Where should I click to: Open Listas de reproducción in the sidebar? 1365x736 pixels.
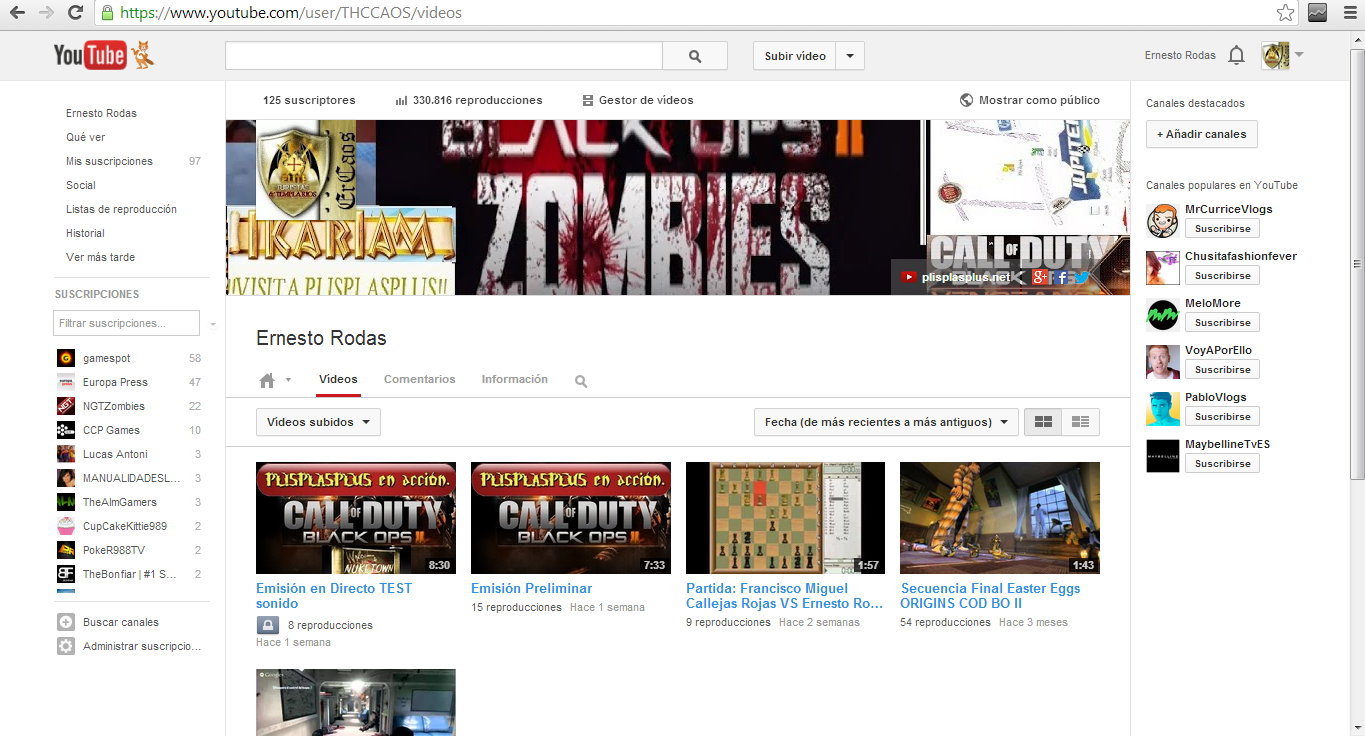point(121,209)
